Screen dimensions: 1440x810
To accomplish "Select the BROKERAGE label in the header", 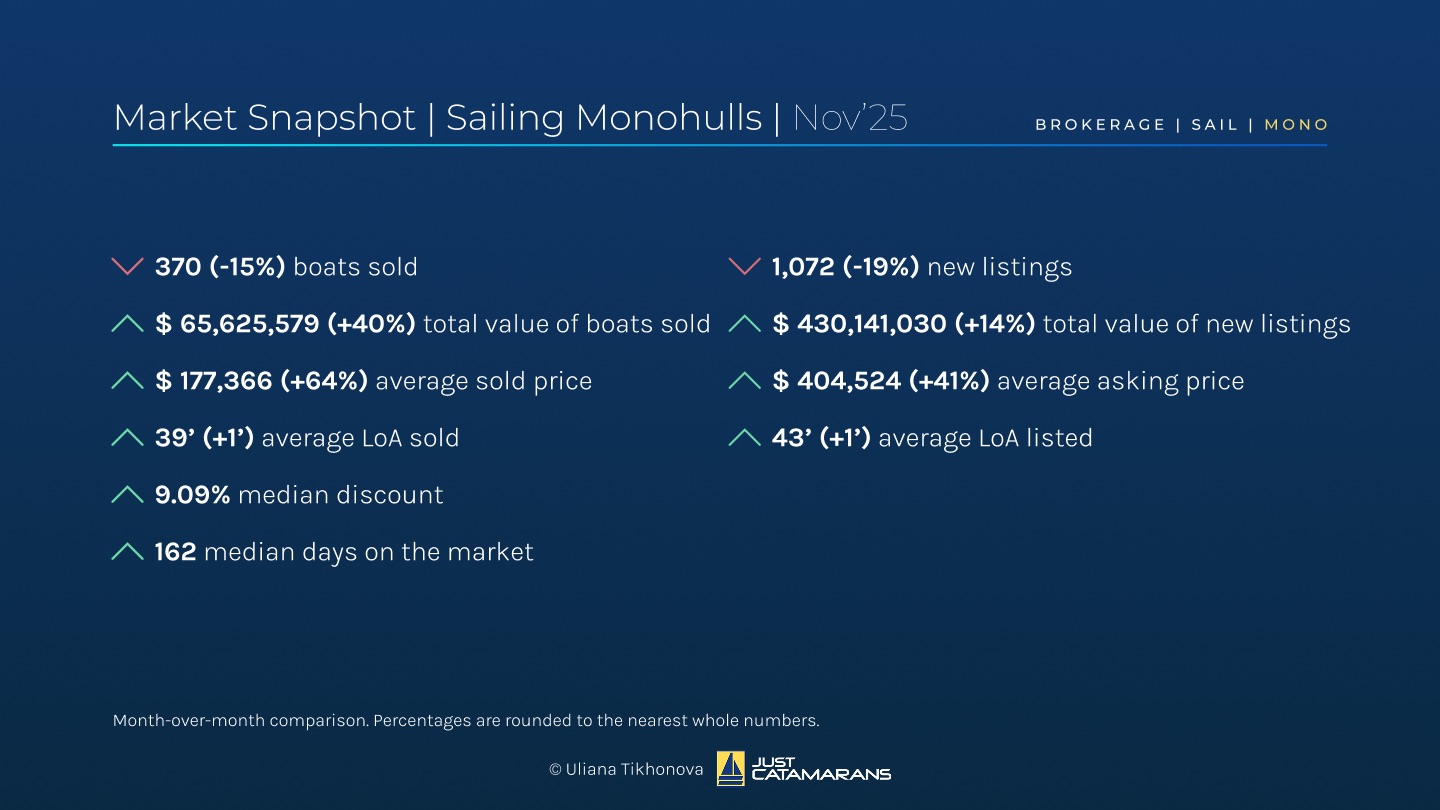I will pos(1100,125).
